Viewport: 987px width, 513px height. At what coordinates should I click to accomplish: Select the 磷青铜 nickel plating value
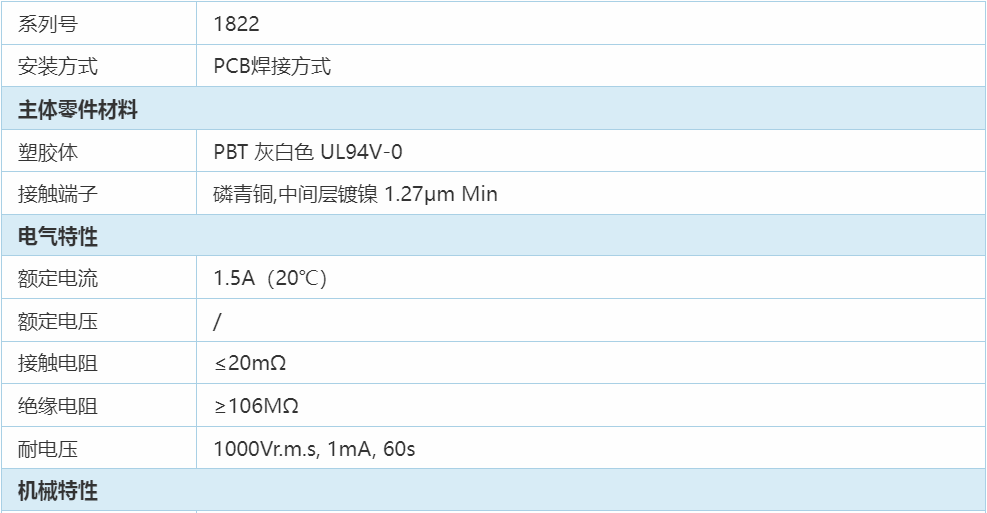pos(356,194)
